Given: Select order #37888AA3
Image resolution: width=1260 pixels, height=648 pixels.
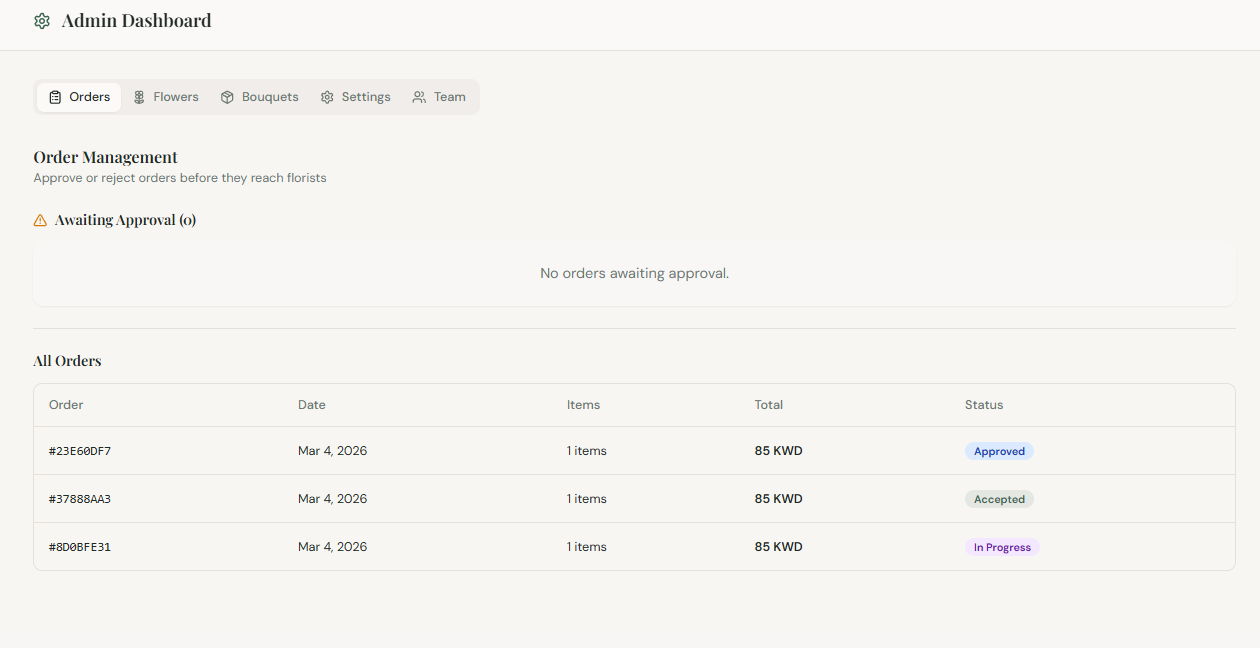Looking at the screenshot, I should click(x=80, y=499).
